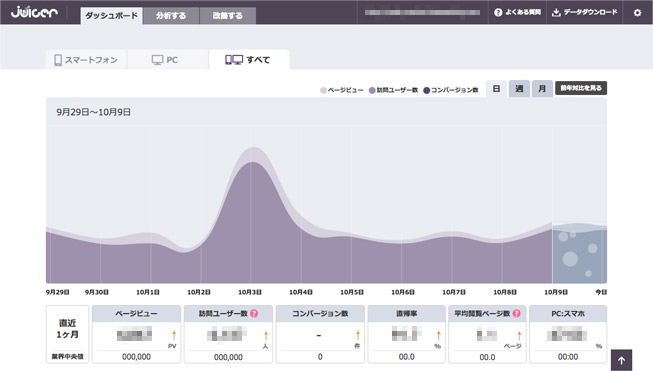Switch to the 分析する tab
Screen dimensions: 653x371
click(171, 16)
